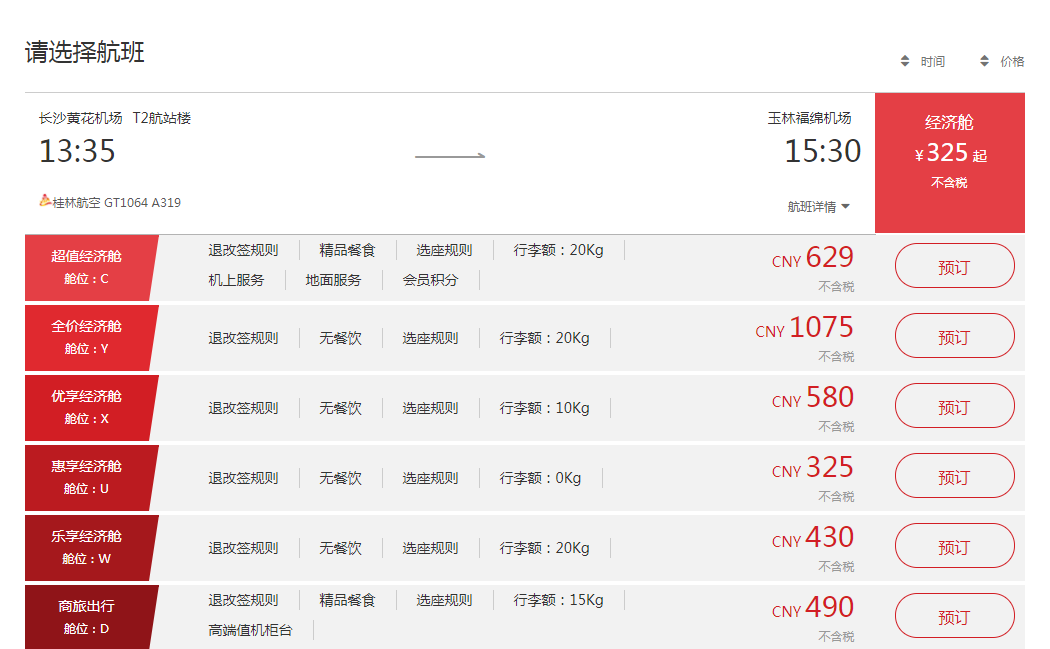Viewport: 1050px width, 649px height.
Task: Sort flights by 时间 arrows icon
Action: pyautogui.click(x=905, y=61)
